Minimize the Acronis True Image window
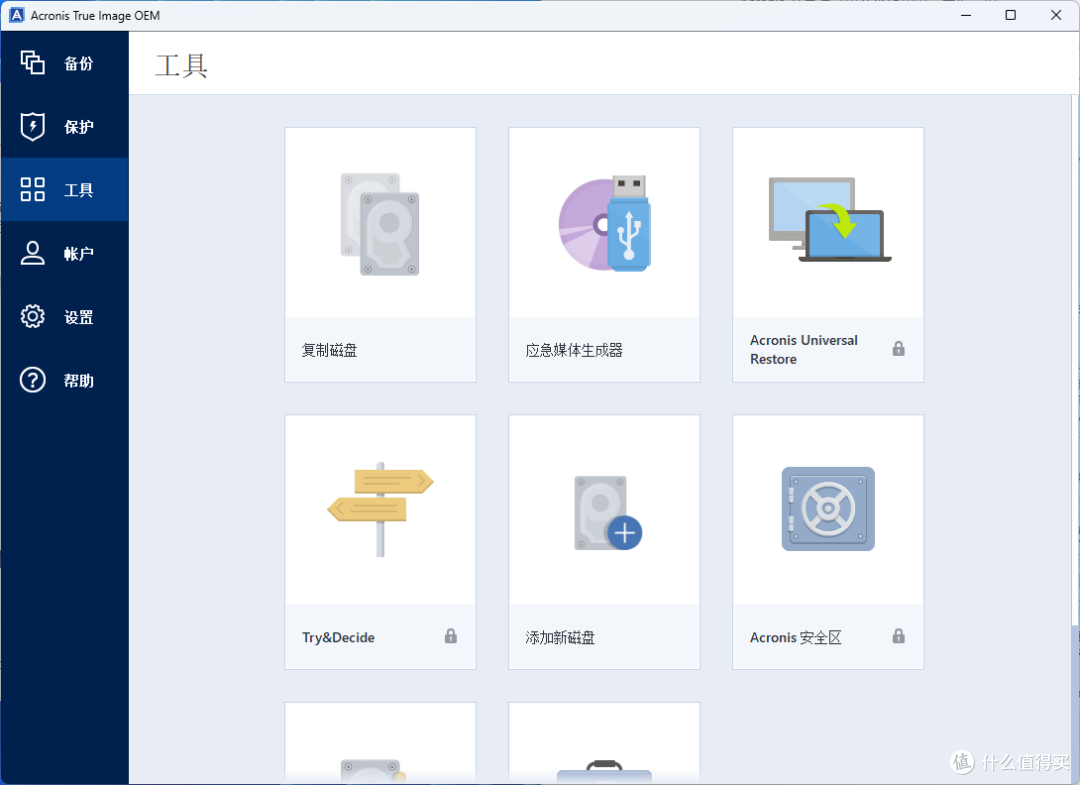Screen dimensions: 1080x785 (966, 15)
